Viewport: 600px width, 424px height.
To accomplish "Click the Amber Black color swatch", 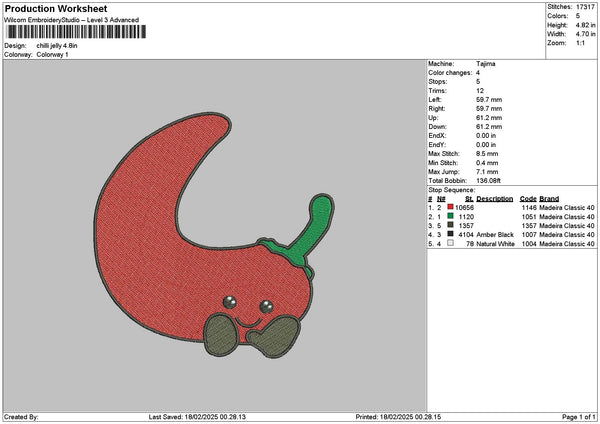I will pyautogui.click(x=450, y=234).
